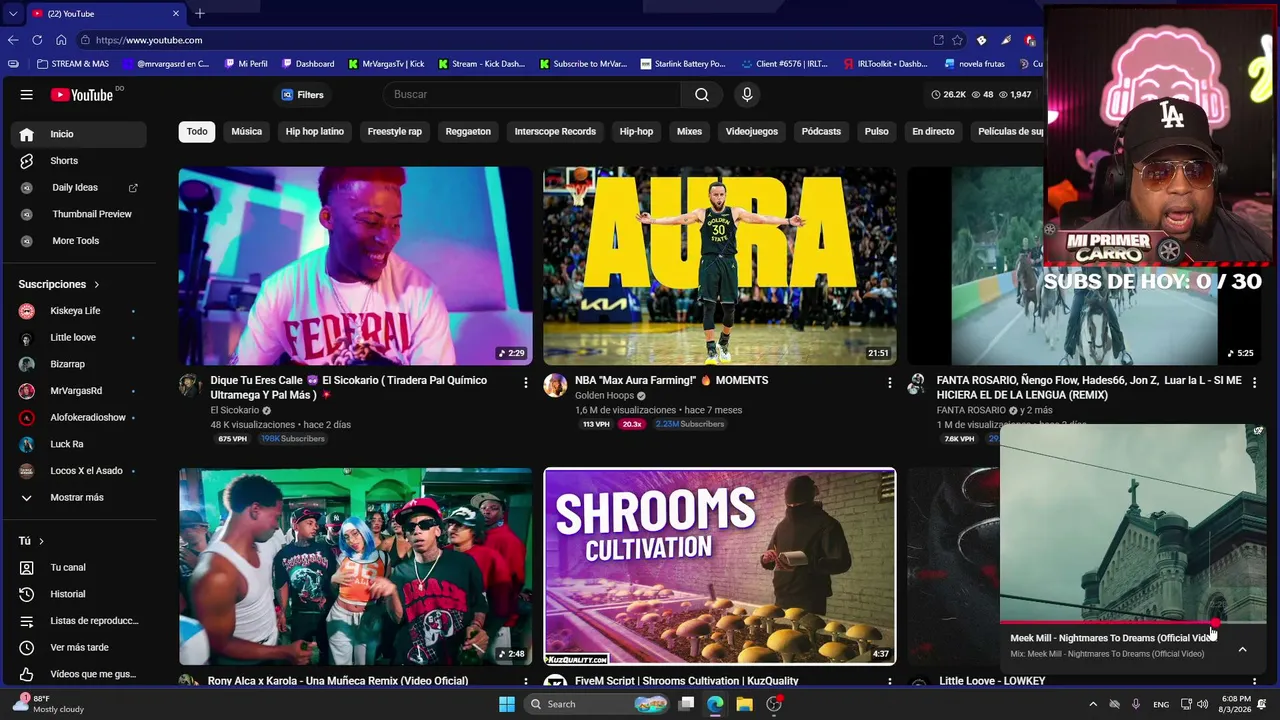Viewport: 1280px width, 720px height.
Task: Select the Videojuegos filter chip
Action: (x=752, y=132)
